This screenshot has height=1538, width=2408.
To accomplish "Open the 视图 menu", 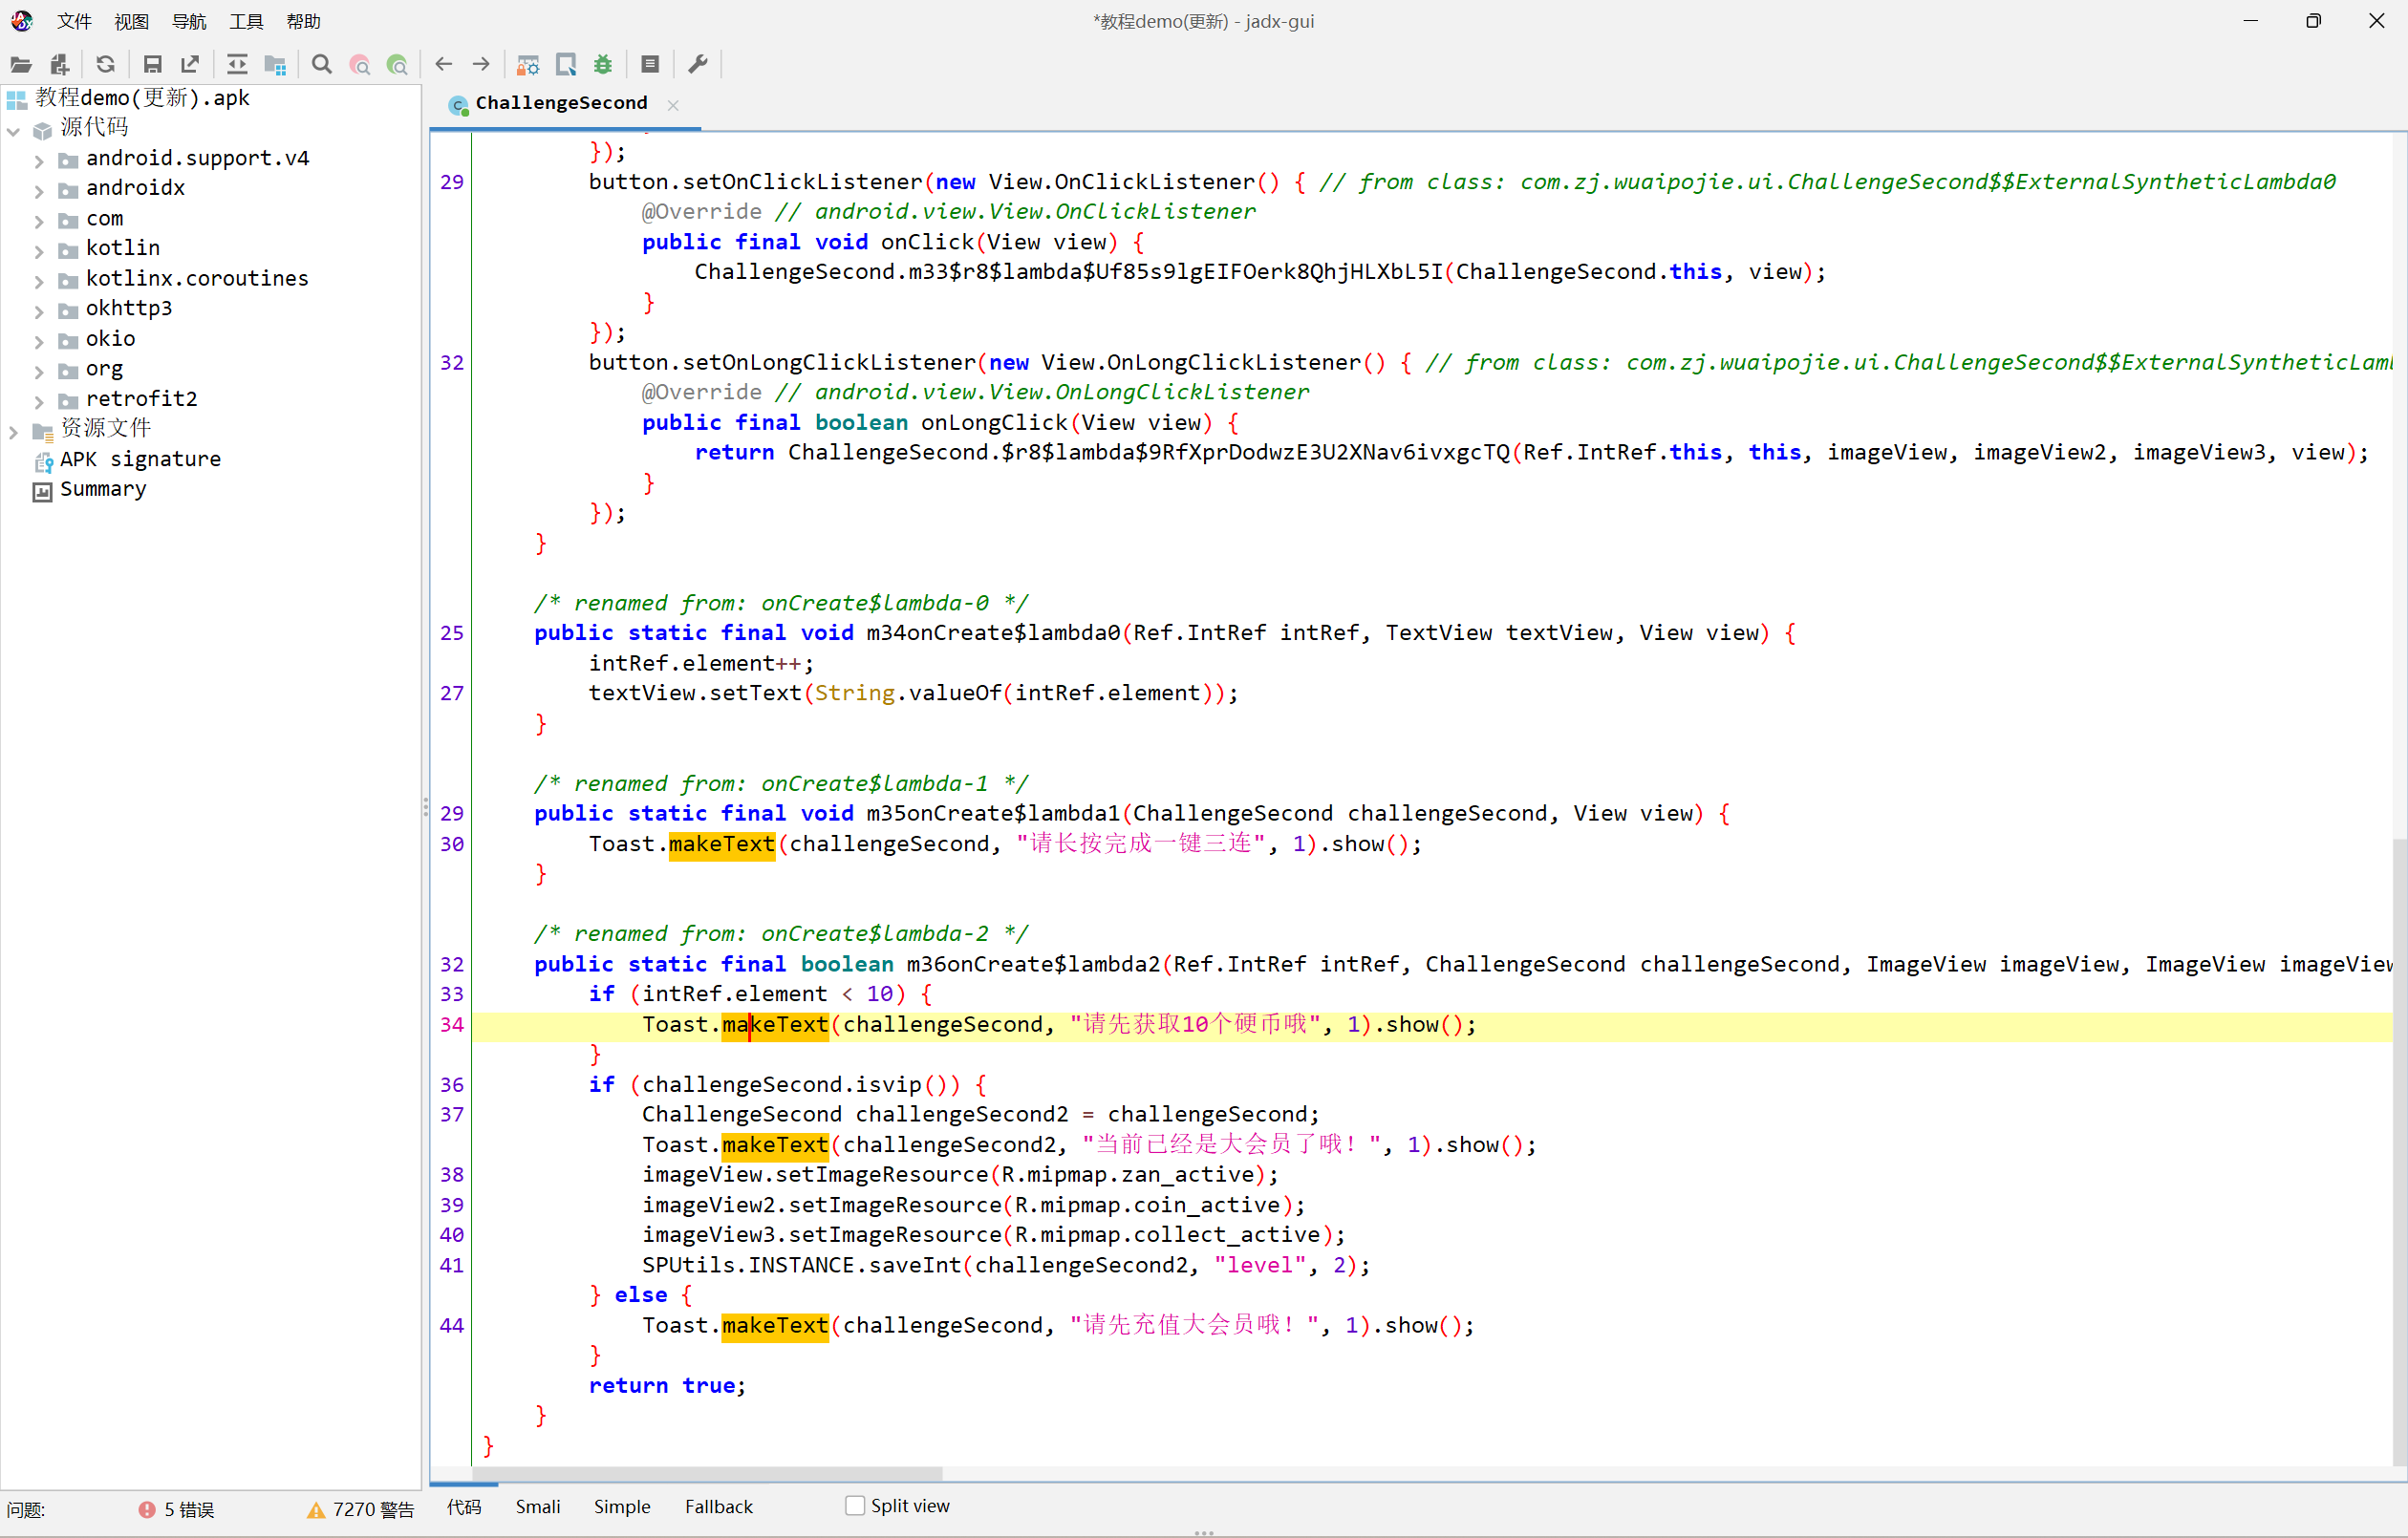I will [x=132, y=21].
